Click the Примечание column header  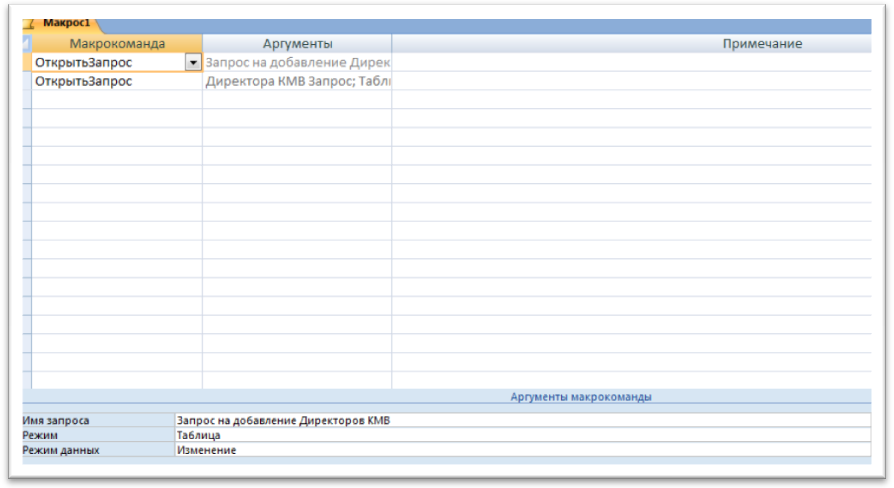coord(632,44)
